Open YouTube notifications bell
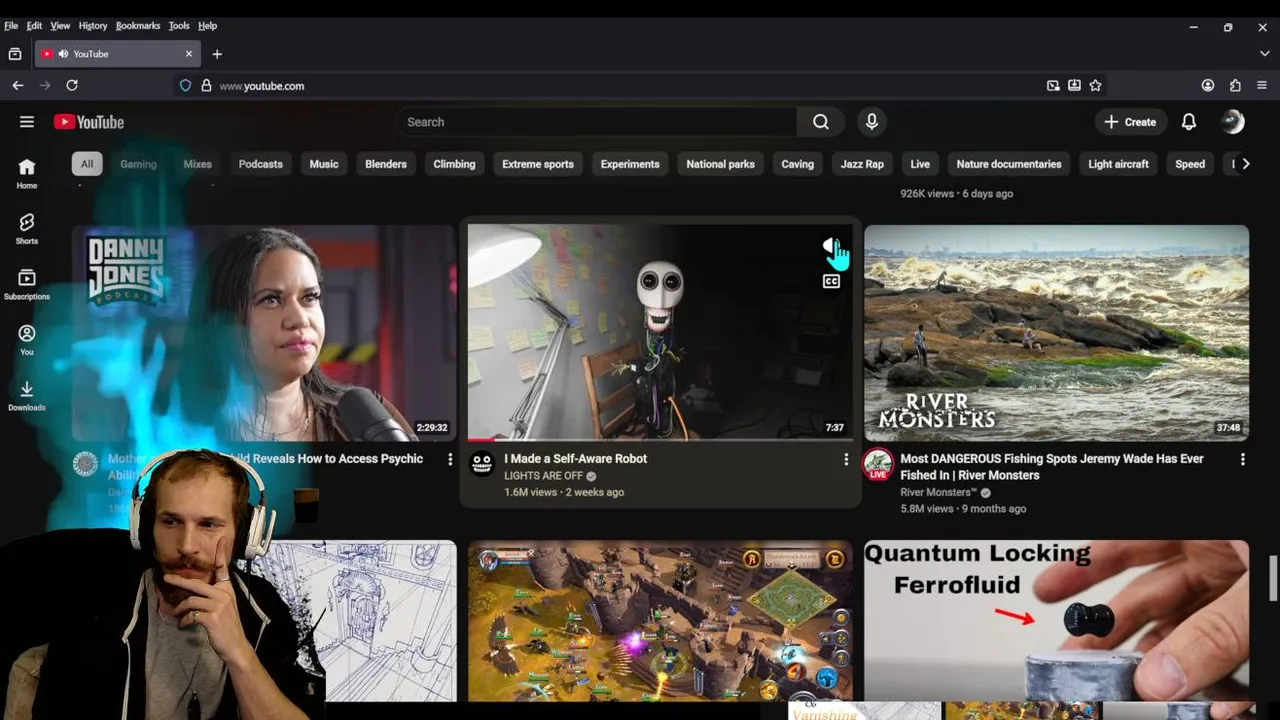This screenshot has width=1280, height=720. 1189,122
